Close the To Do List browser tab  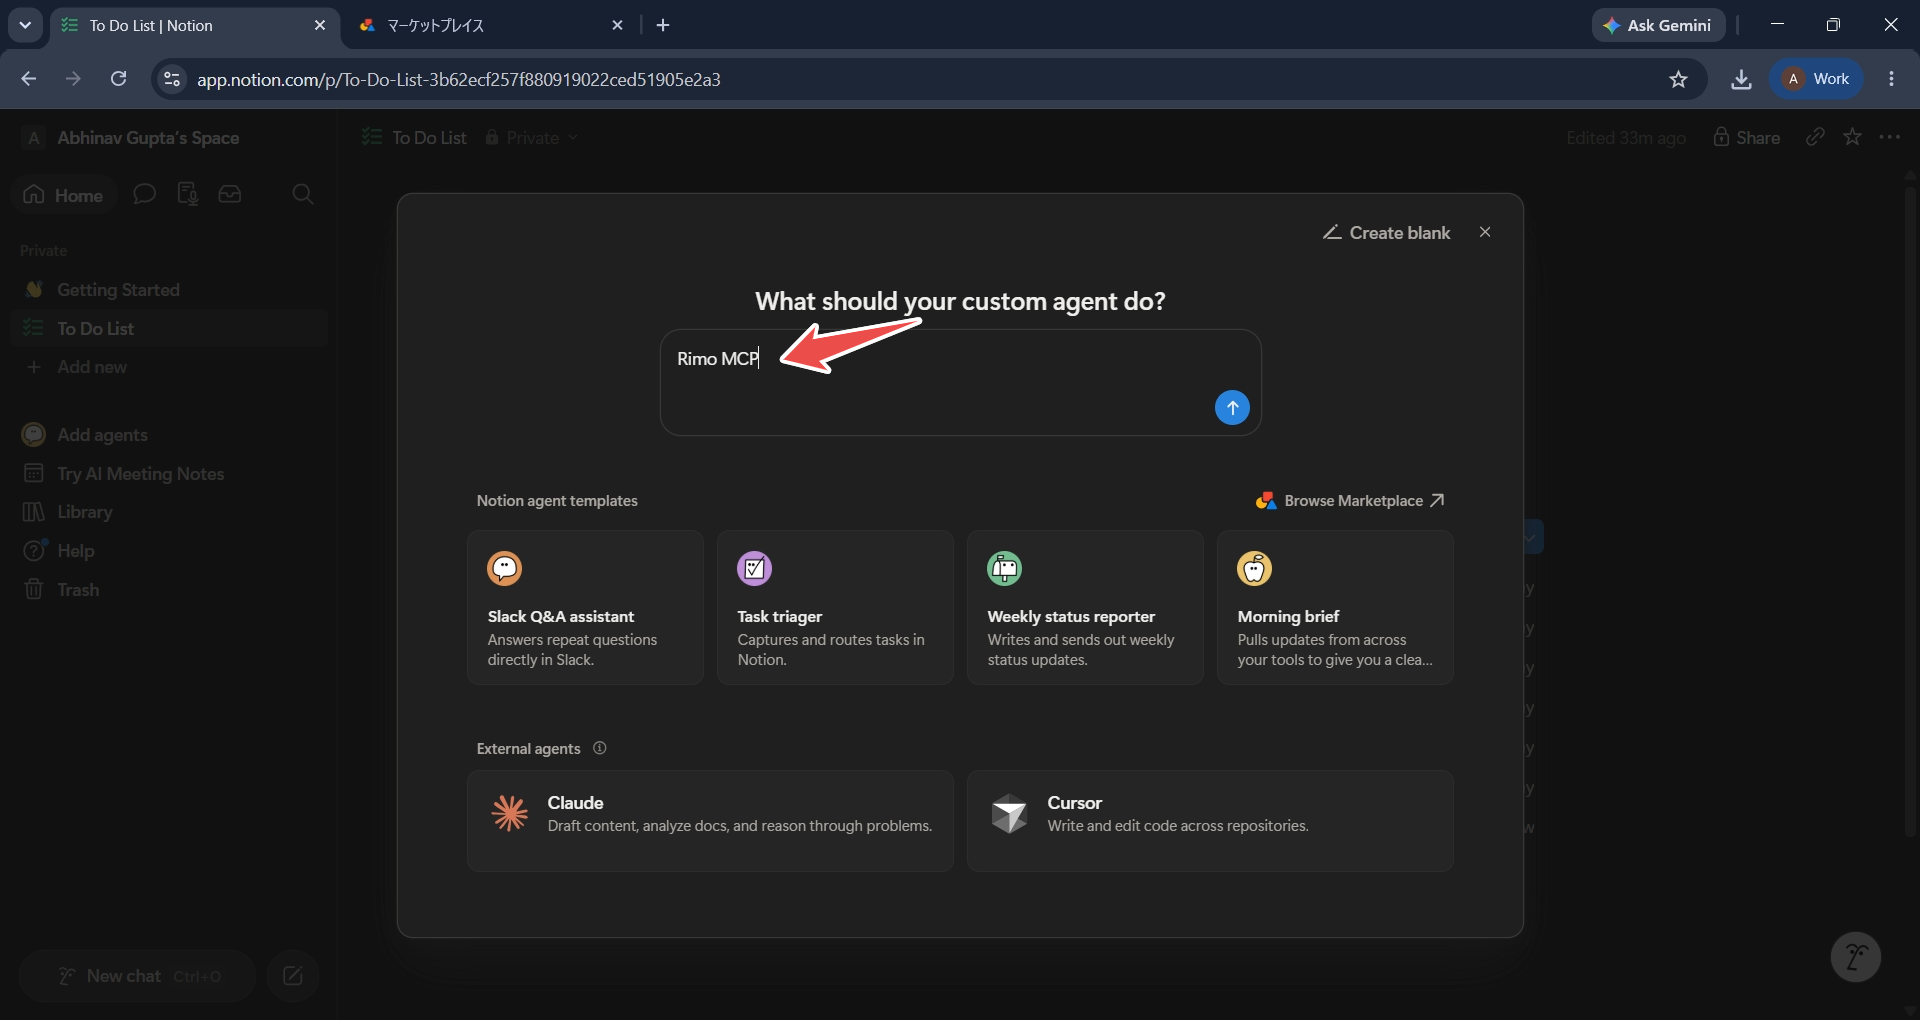pyautogui.click(x=320, y=25)
